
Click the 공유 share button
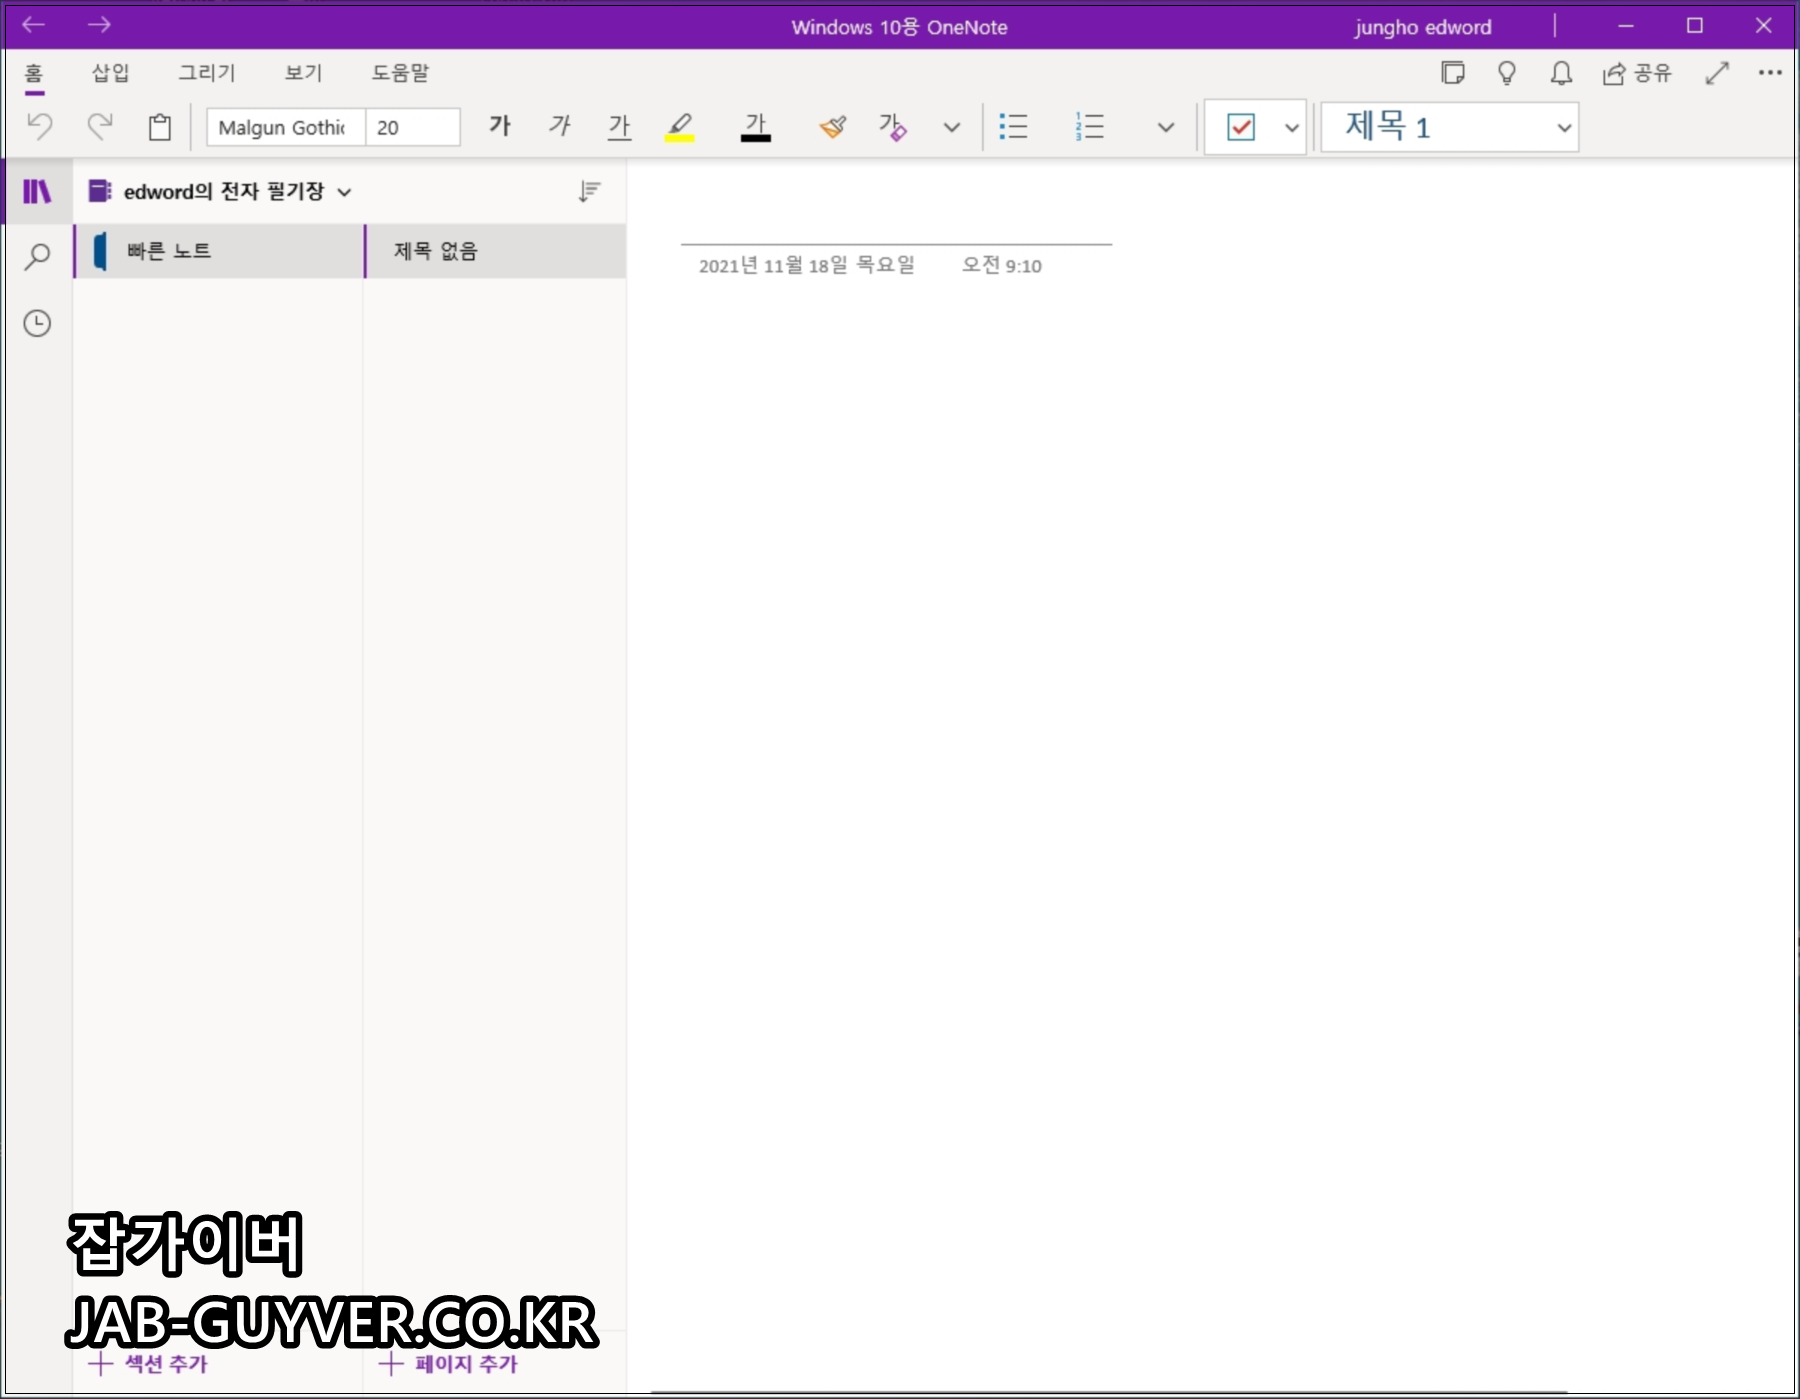[1637, 73]
